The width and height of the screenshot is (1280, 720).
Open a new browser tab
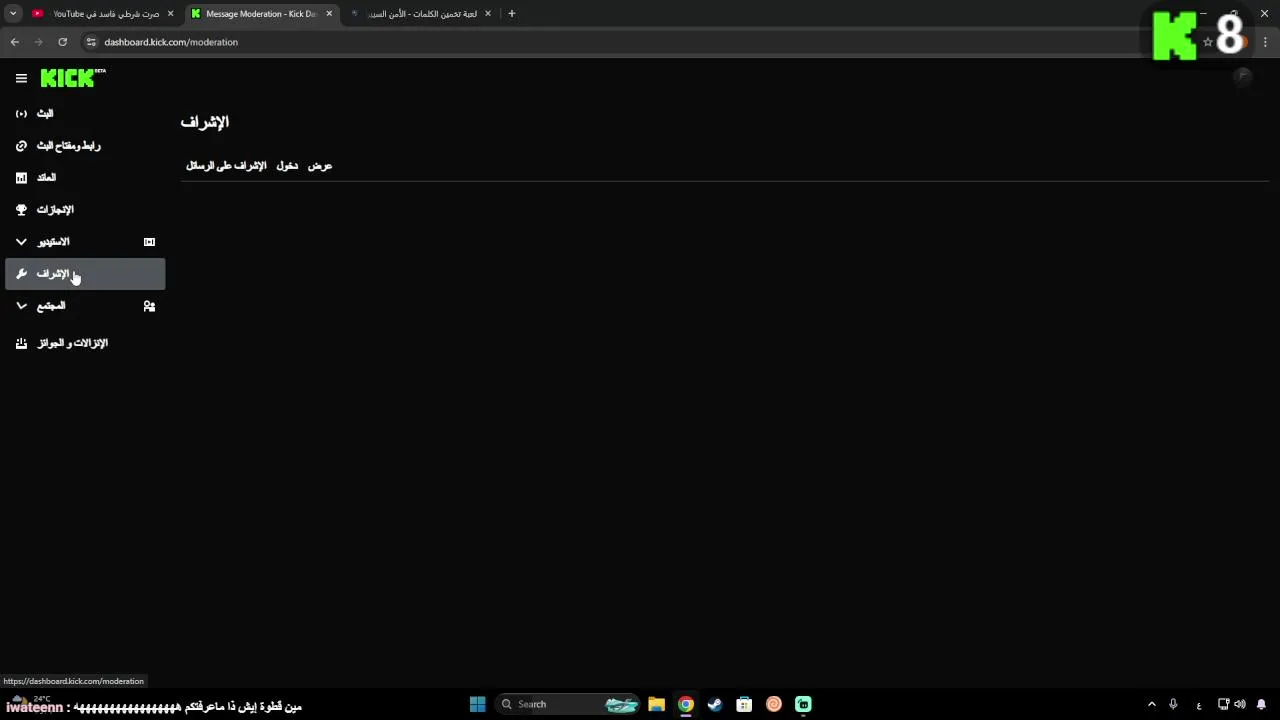[512, 14]
